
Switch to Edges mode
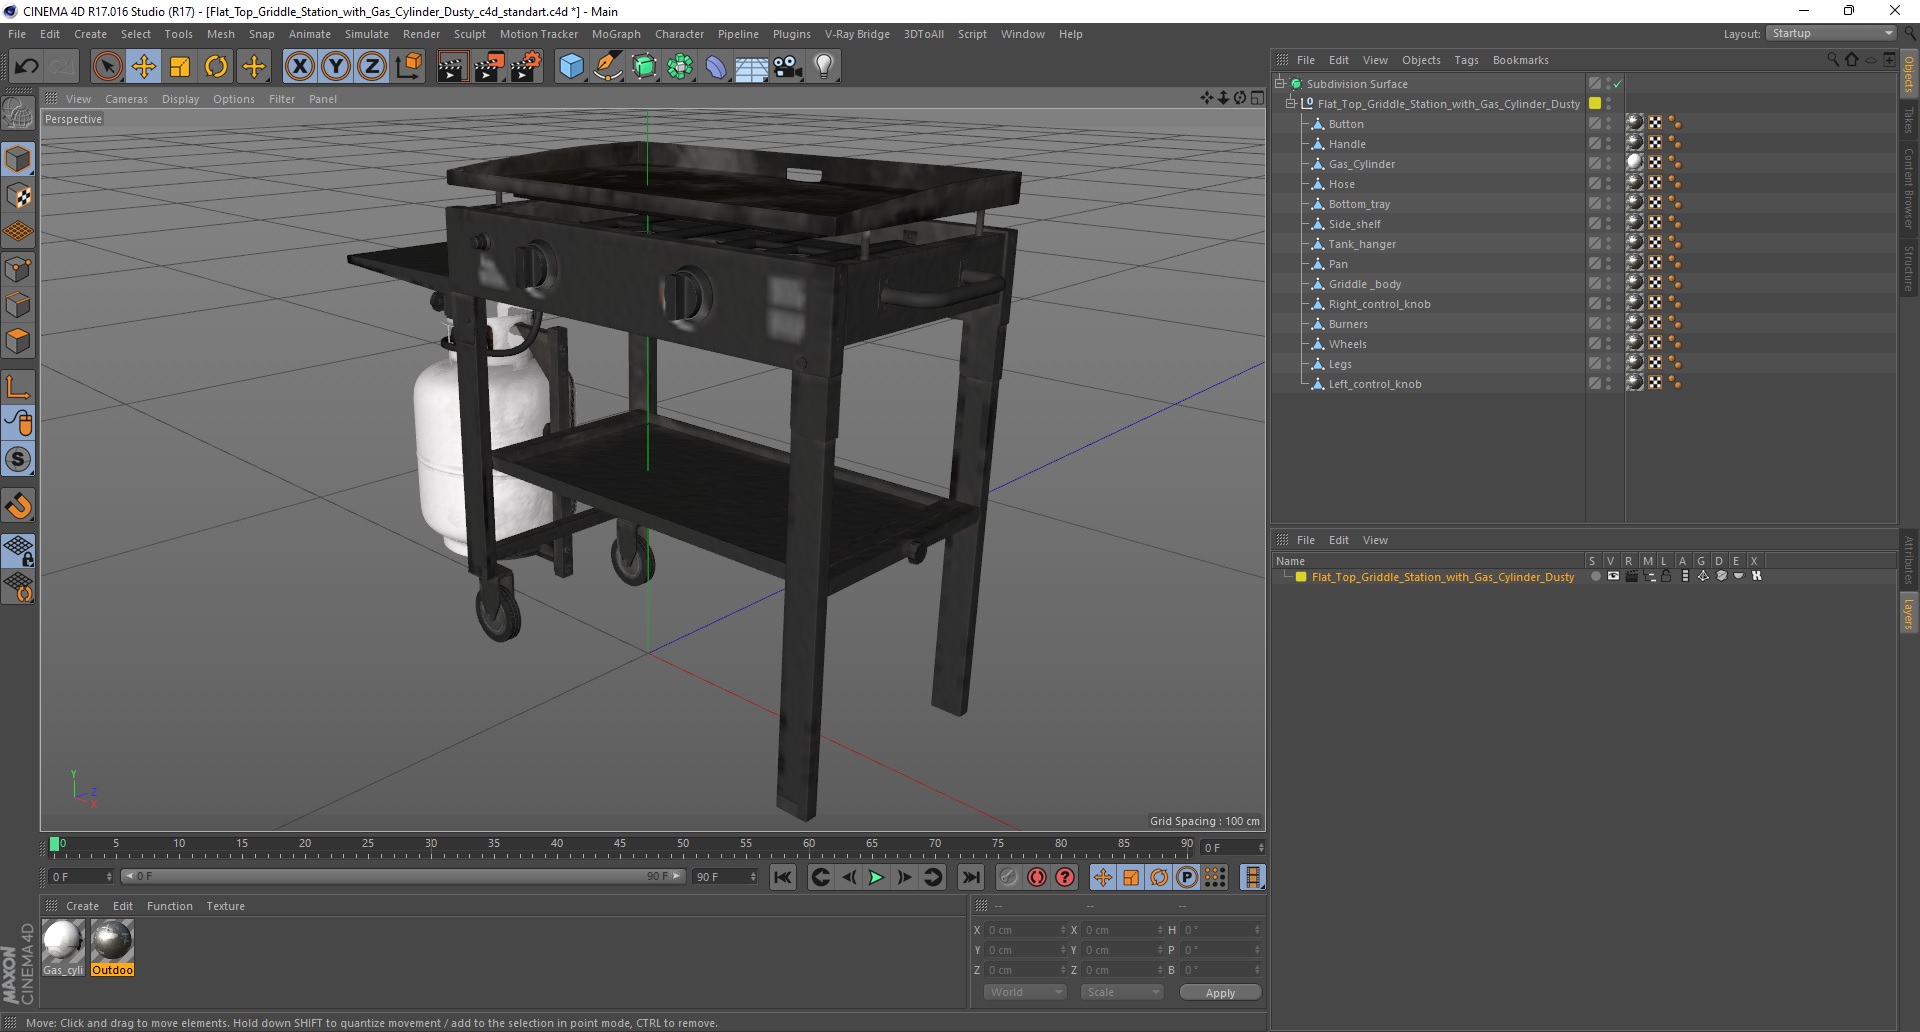[x=18, y=305]
